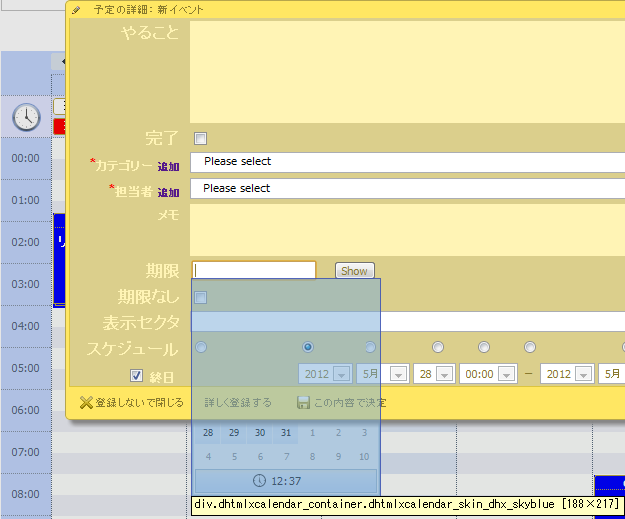Untick the 終日 checkbox
Screen dimensions: 625x519
coord(136,375)
